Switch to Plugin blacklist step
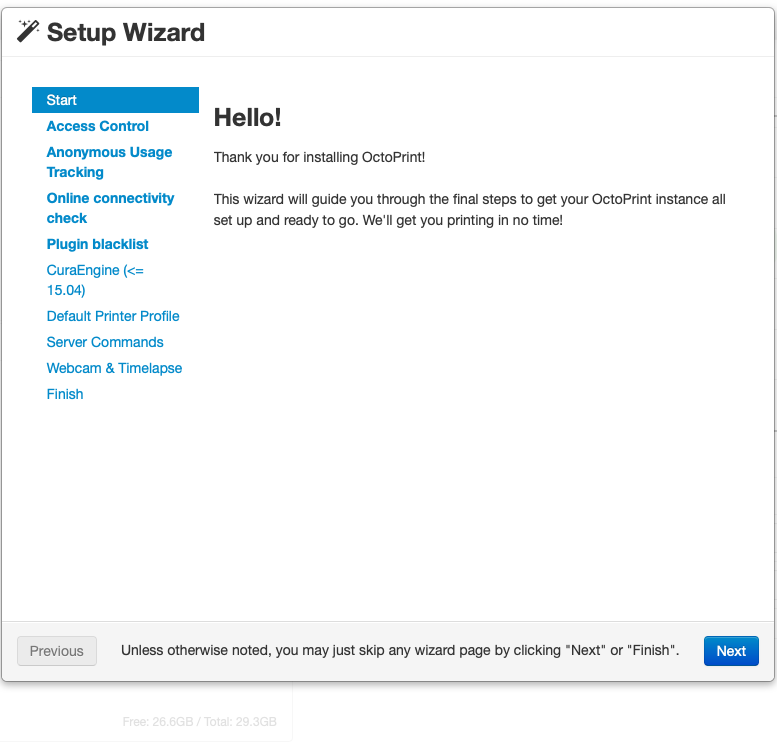Image resolution: width=777 pixels, height=753 pixels. pos(97,244)
